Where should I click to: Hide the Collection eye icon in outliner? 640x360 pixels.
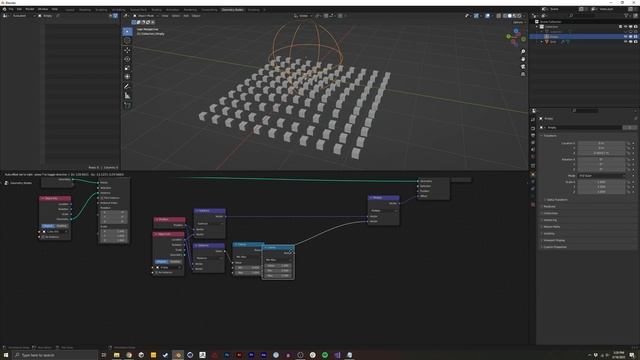pyautogui.click(x=625, y=27)
